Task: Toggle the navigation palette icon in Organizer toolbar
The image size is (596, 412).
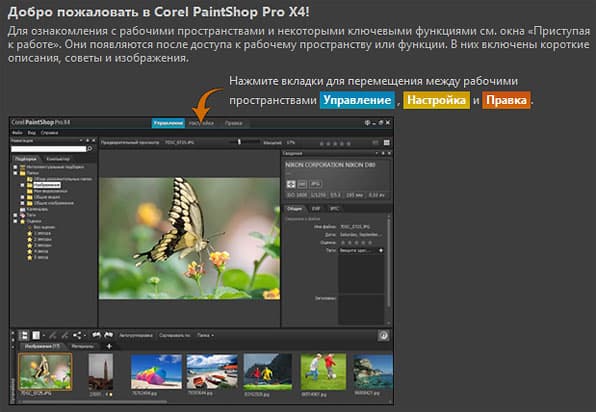Action: pyautogui.click(x=24, y=335)
